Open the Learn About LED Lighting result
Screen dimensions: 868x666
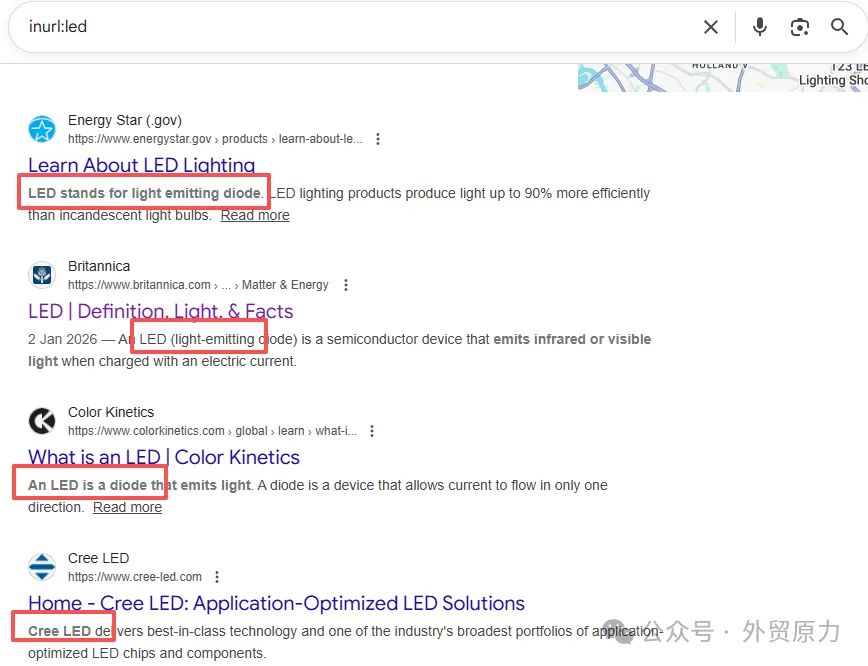coord(141,165)
